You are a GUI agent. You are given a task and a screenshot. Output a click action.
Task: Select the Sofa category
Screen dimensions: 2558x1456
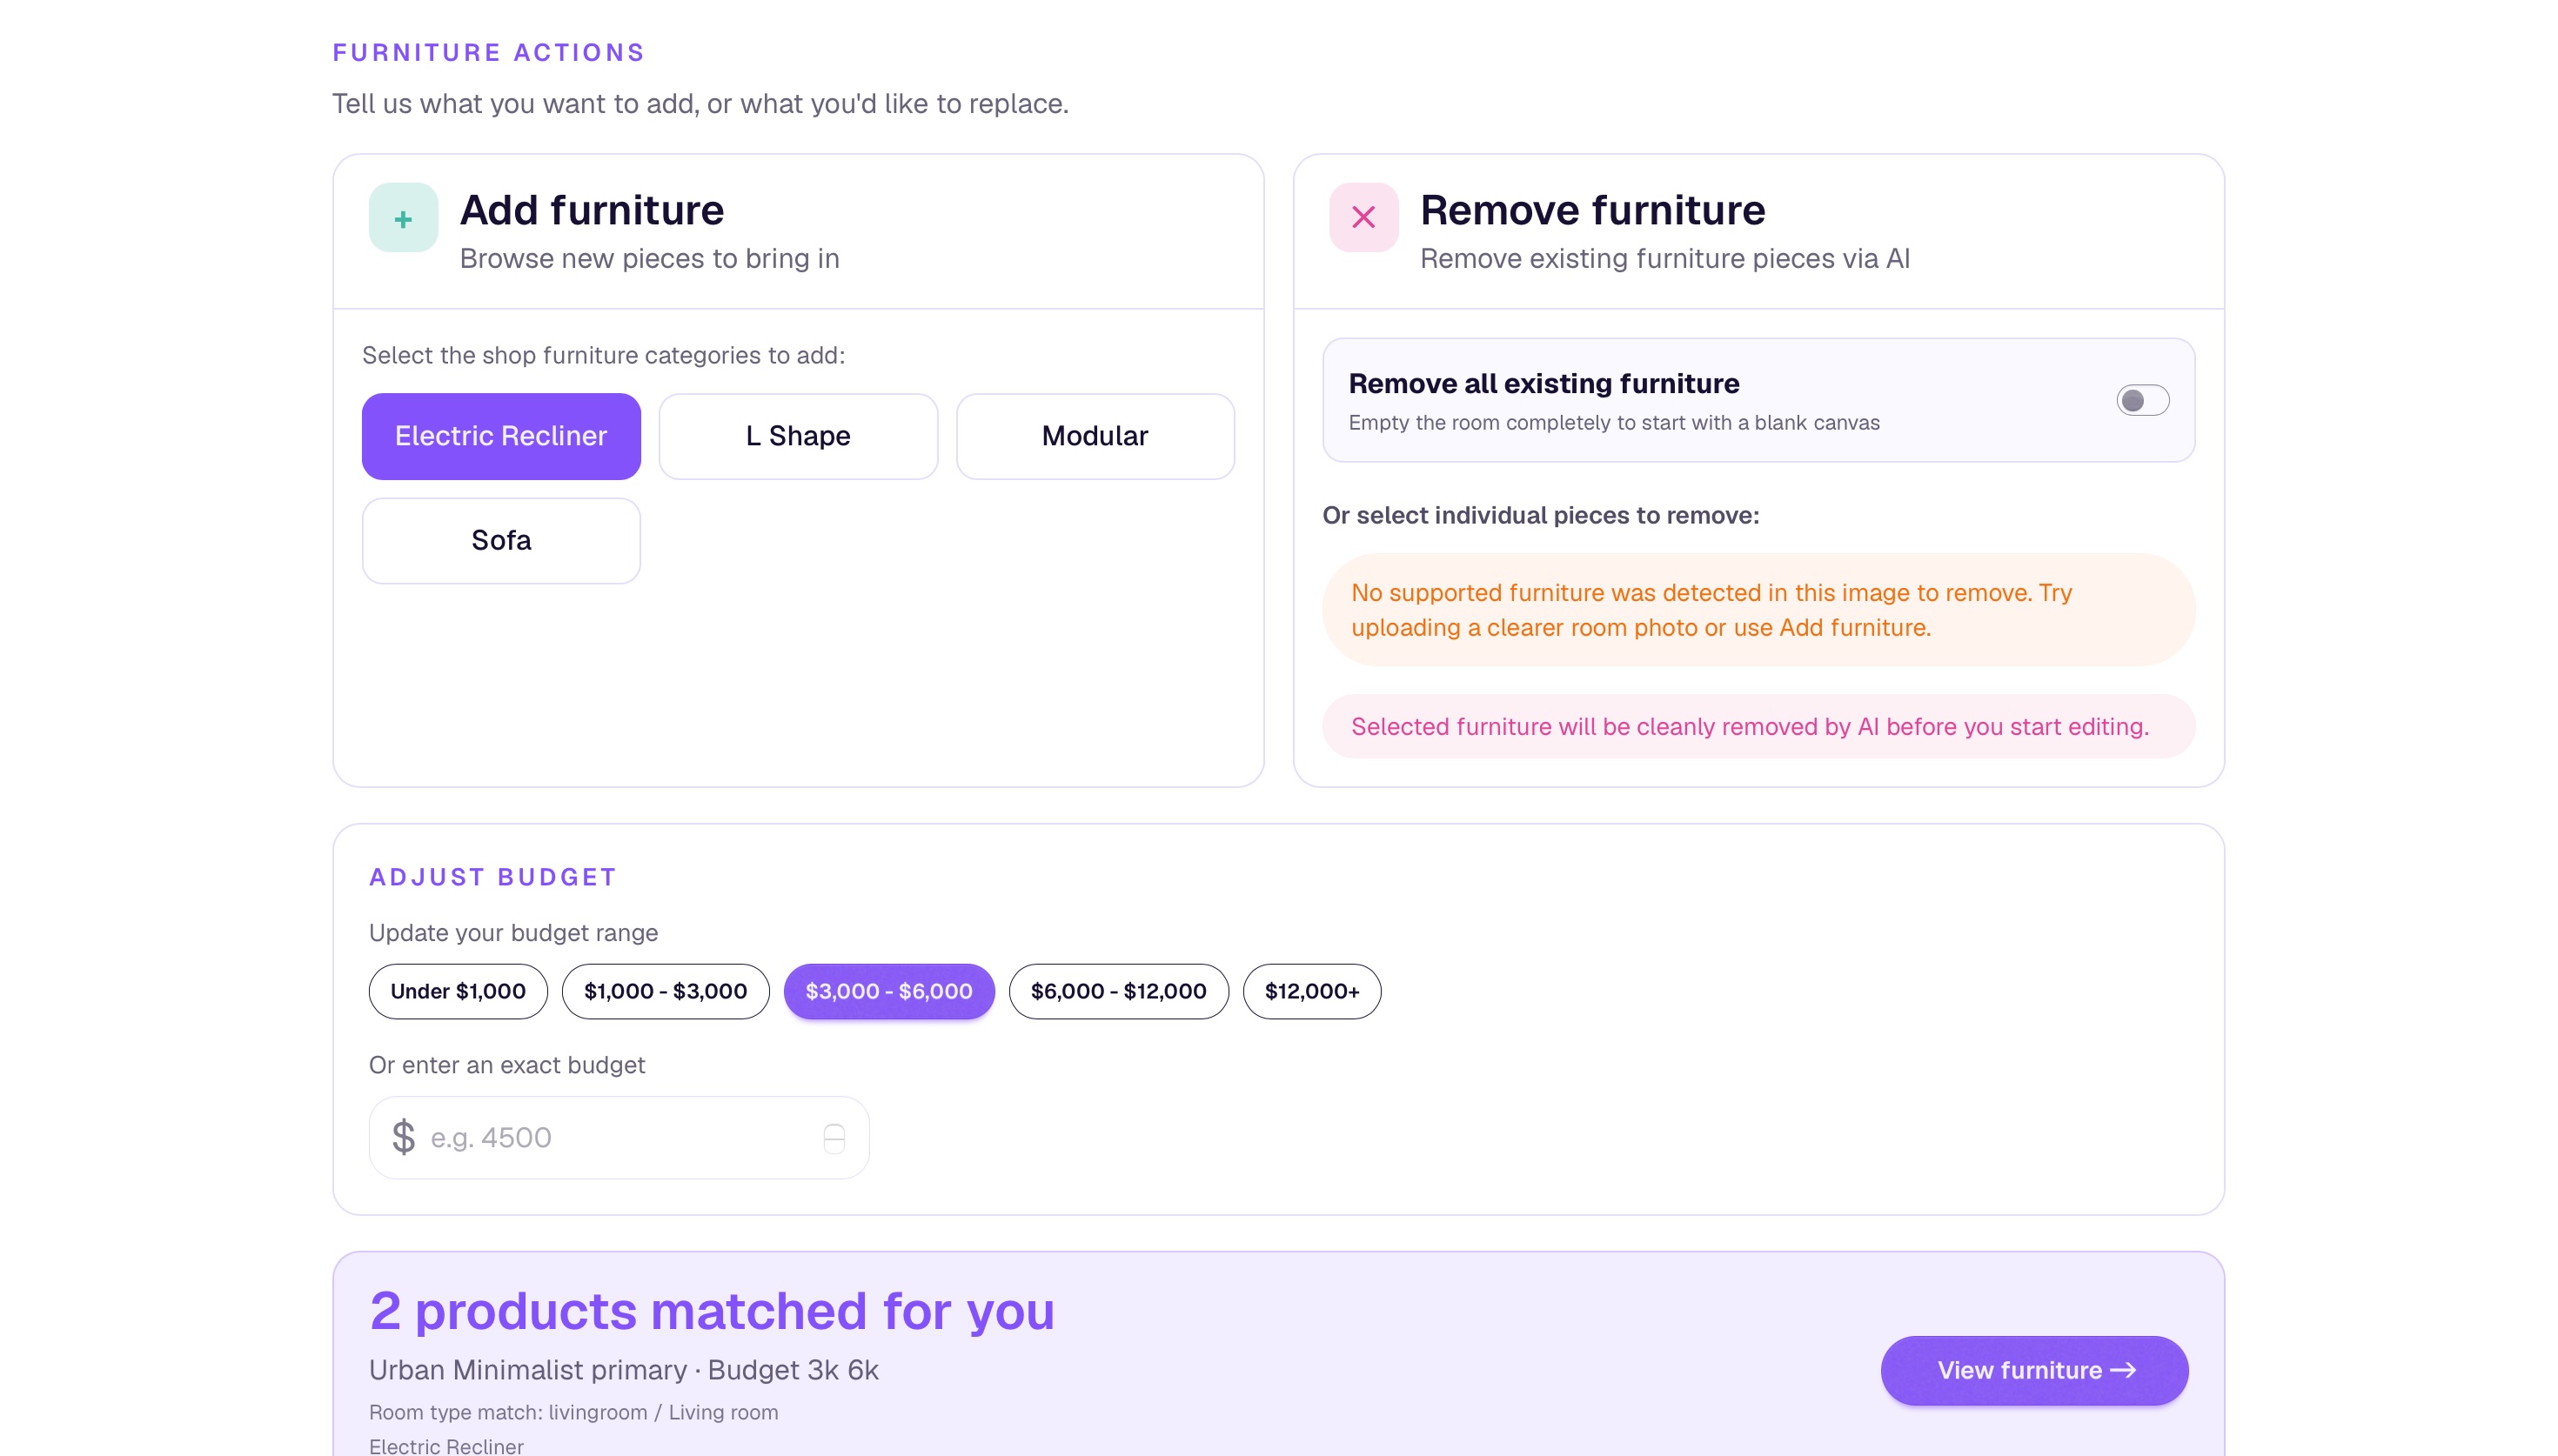(501, 540)
